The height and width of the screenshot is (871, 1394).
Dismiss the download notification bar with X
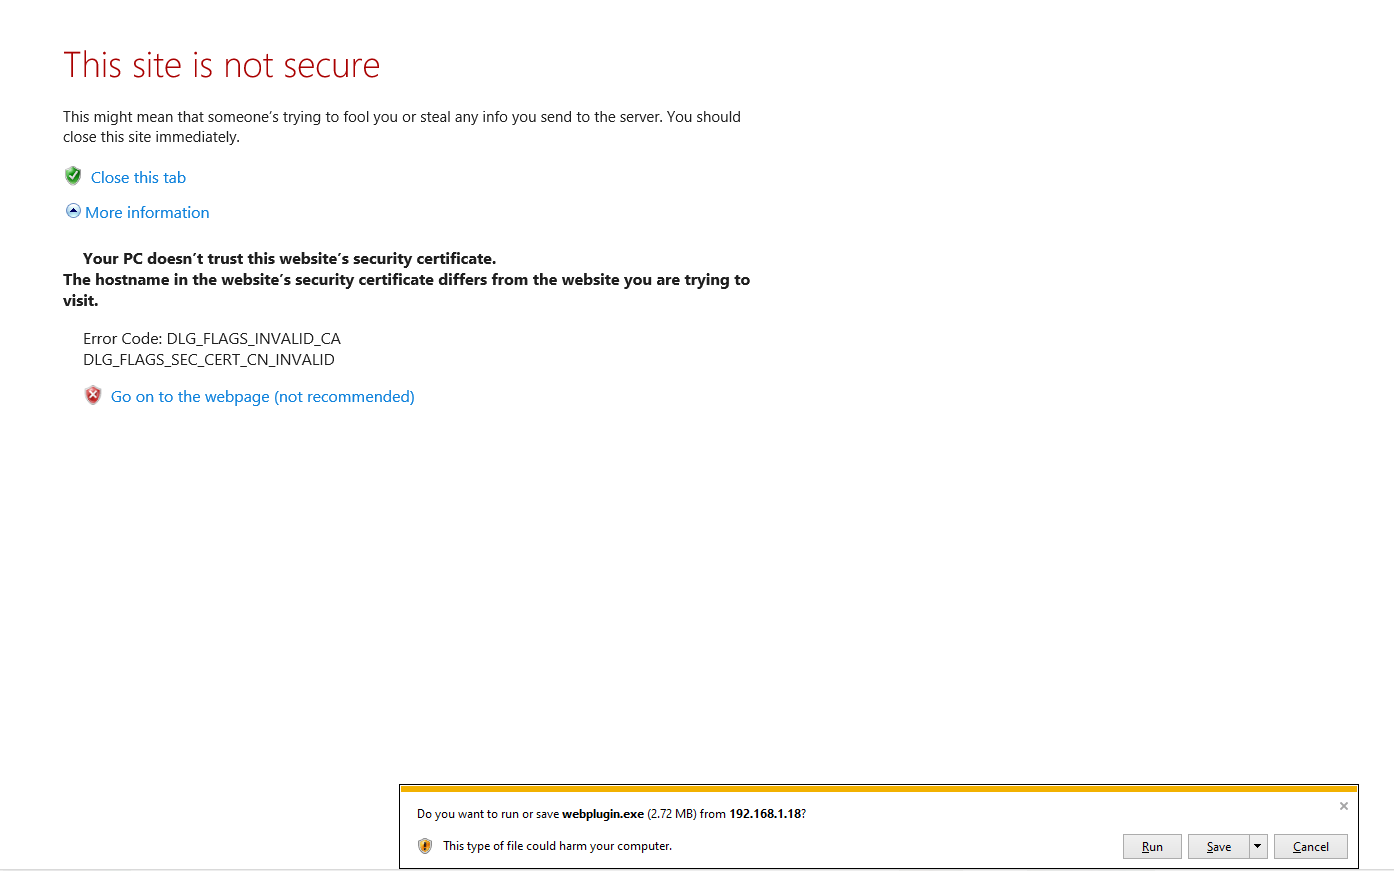pos(1344,806)
